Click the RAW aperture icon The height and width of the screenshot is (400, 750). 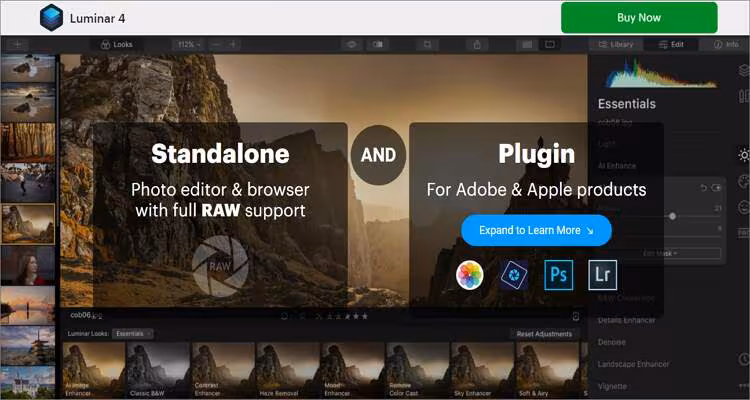point(220,266)
